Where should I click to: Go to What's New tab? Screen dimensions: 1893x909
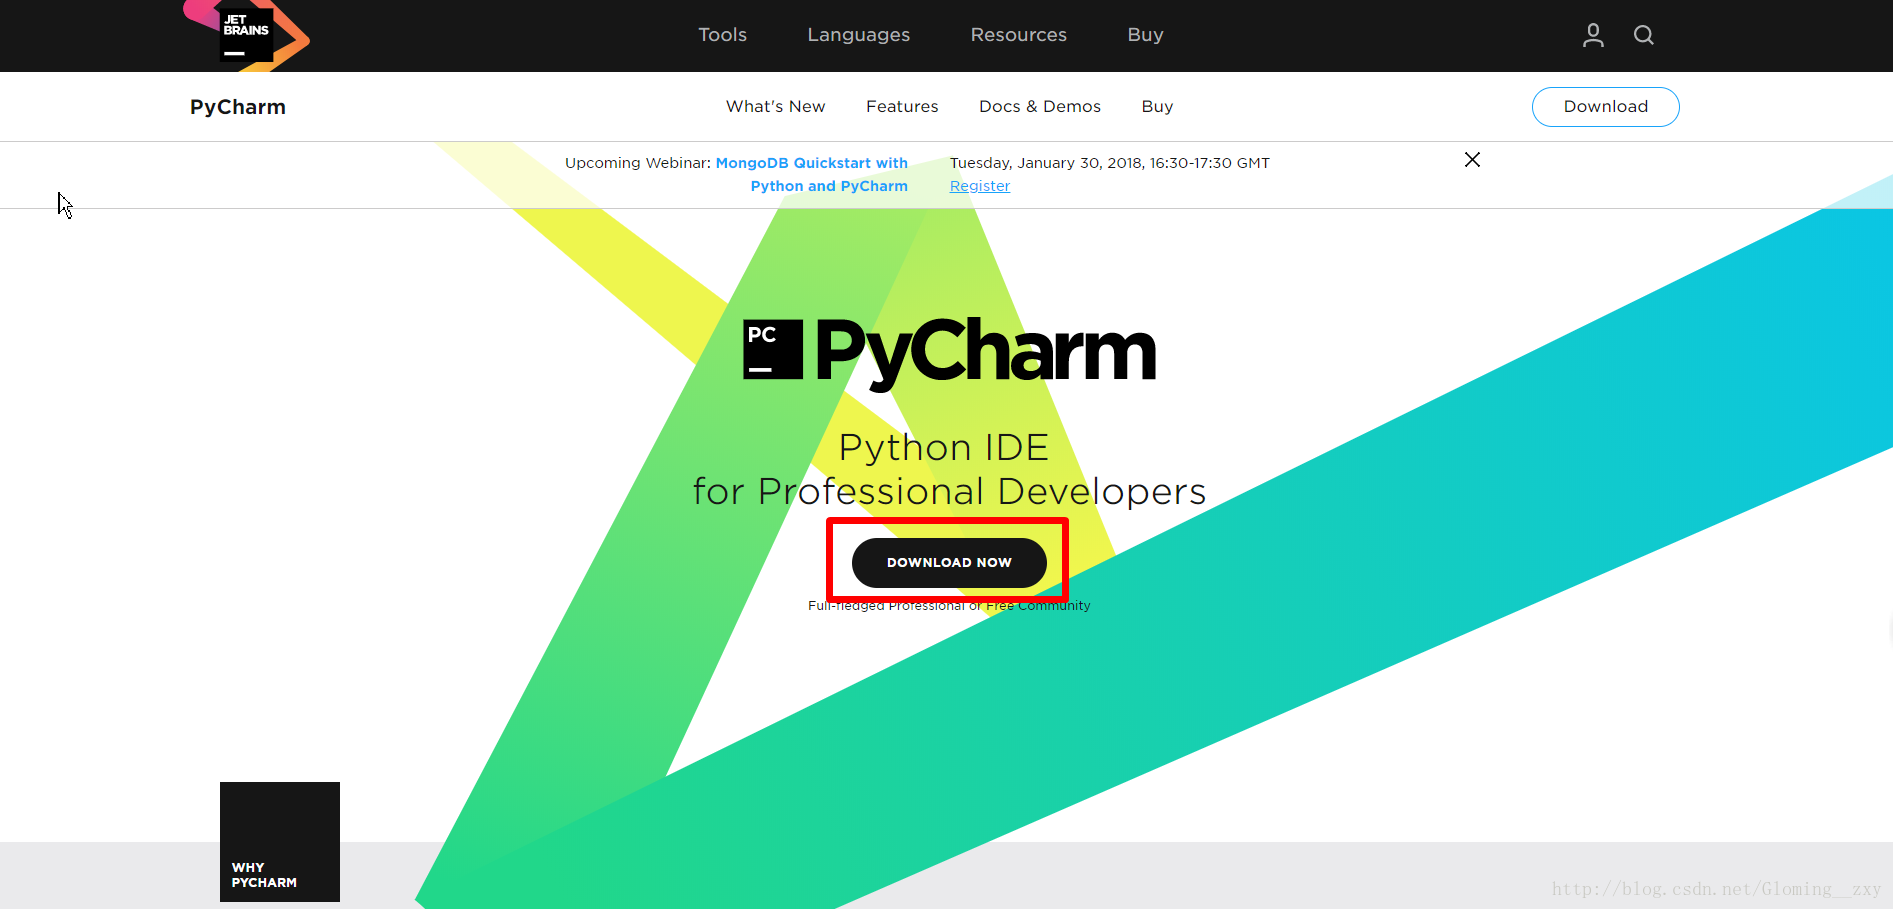(x=775, y=106)
